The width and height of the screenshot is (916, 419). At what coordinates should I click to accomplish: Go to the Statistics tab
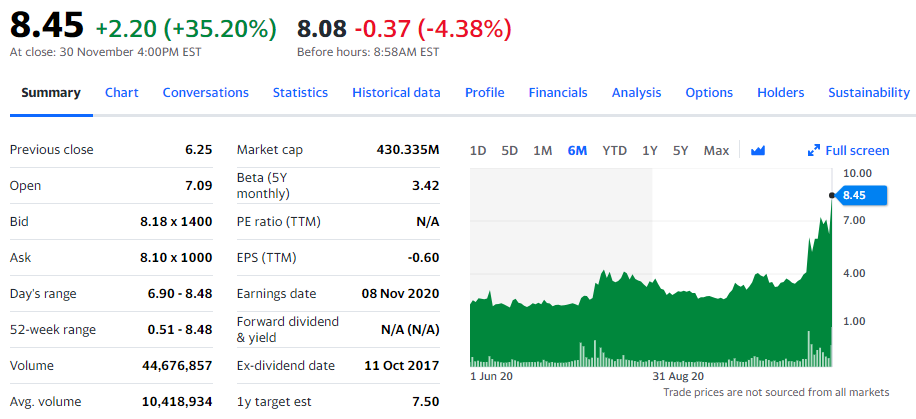300,92
